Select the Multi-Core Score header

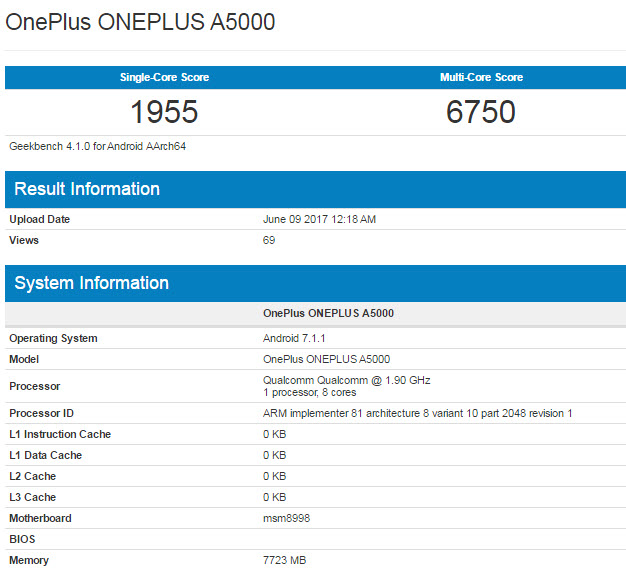[x=481, y=77]
